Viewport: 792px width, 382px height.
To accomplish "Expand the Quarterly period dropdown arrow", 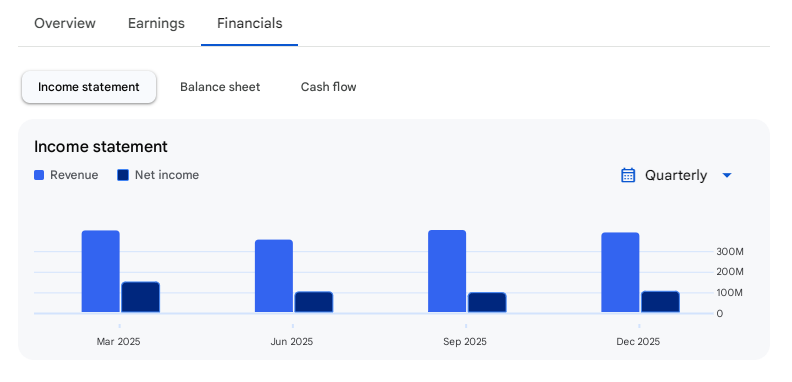I will tap(727, 175).
